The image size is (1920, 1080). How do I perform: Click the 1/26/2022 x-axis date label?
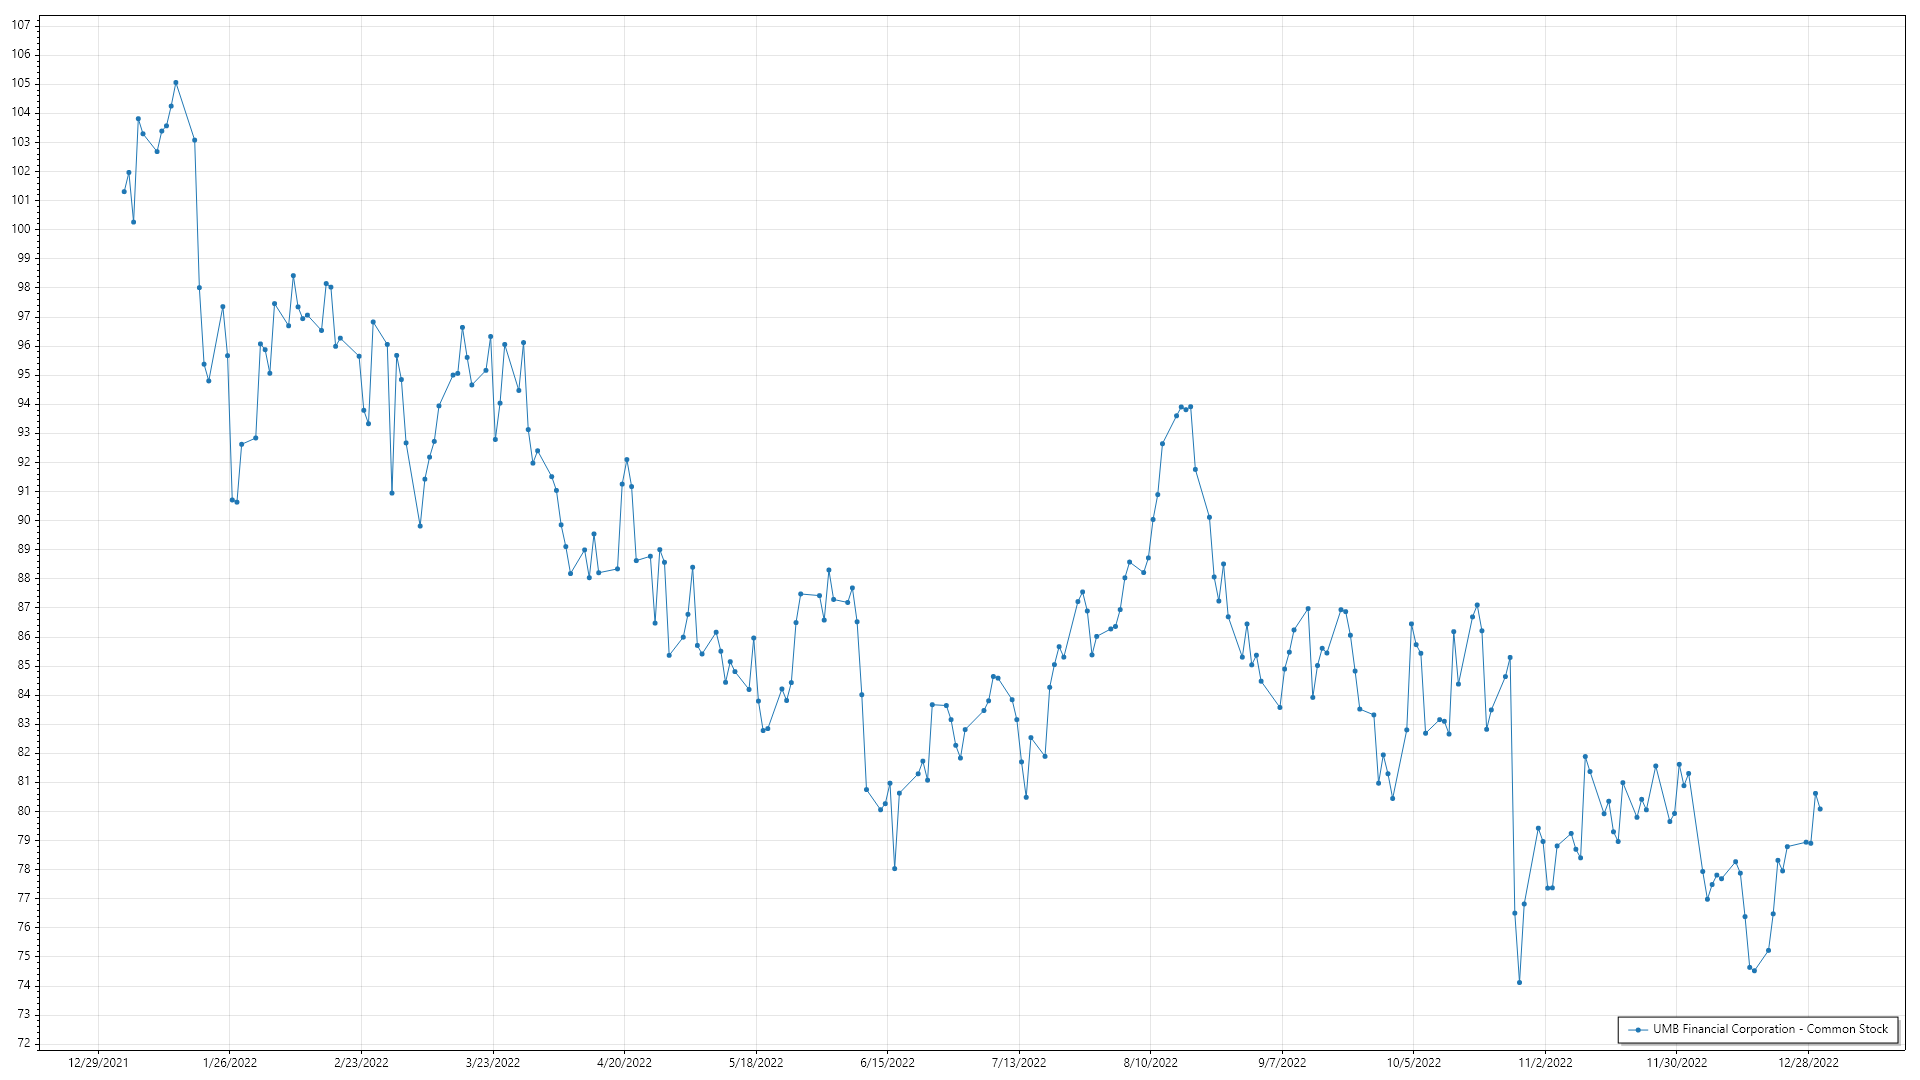click(x=230, y=1063)
